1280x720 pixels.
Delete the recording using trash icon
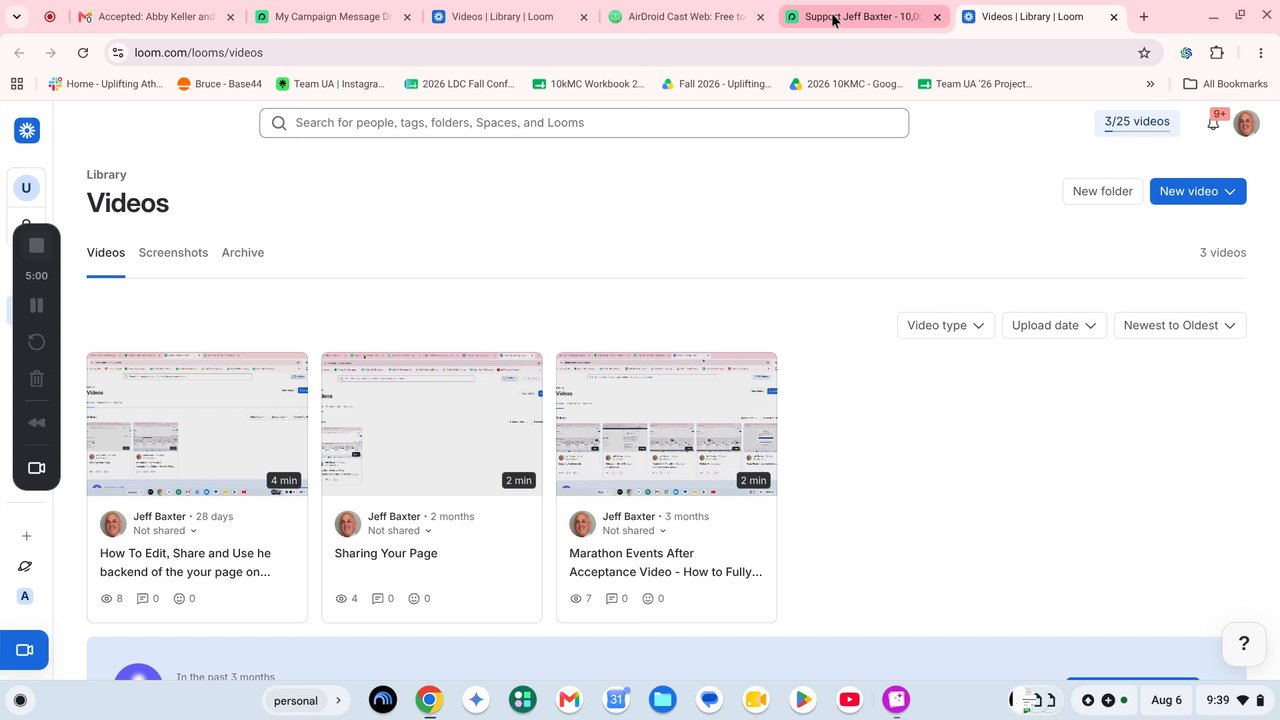tap(37, 379)
